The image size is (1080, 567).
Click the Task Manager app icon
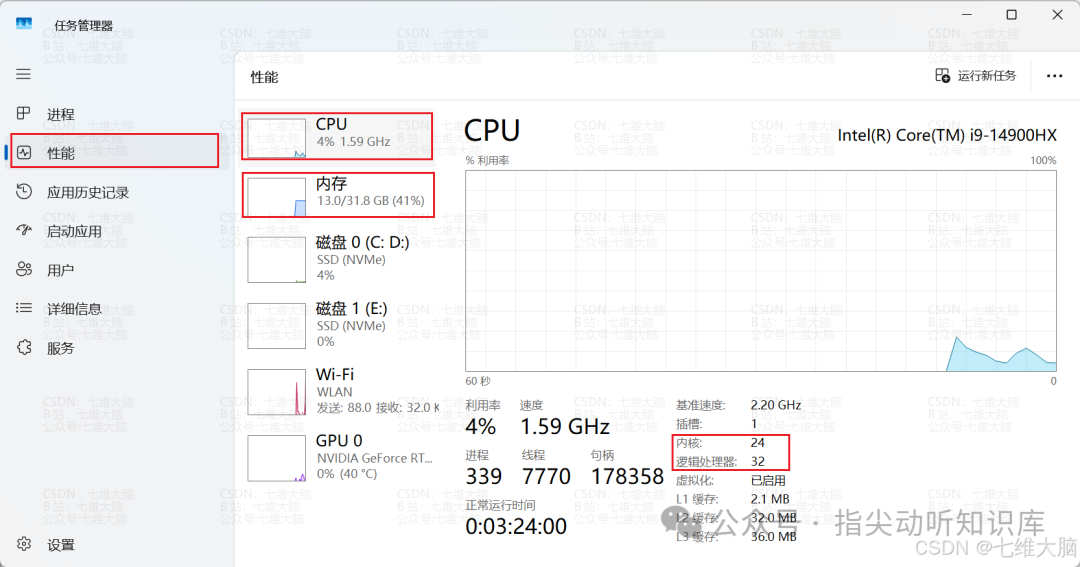click(25, 24)
